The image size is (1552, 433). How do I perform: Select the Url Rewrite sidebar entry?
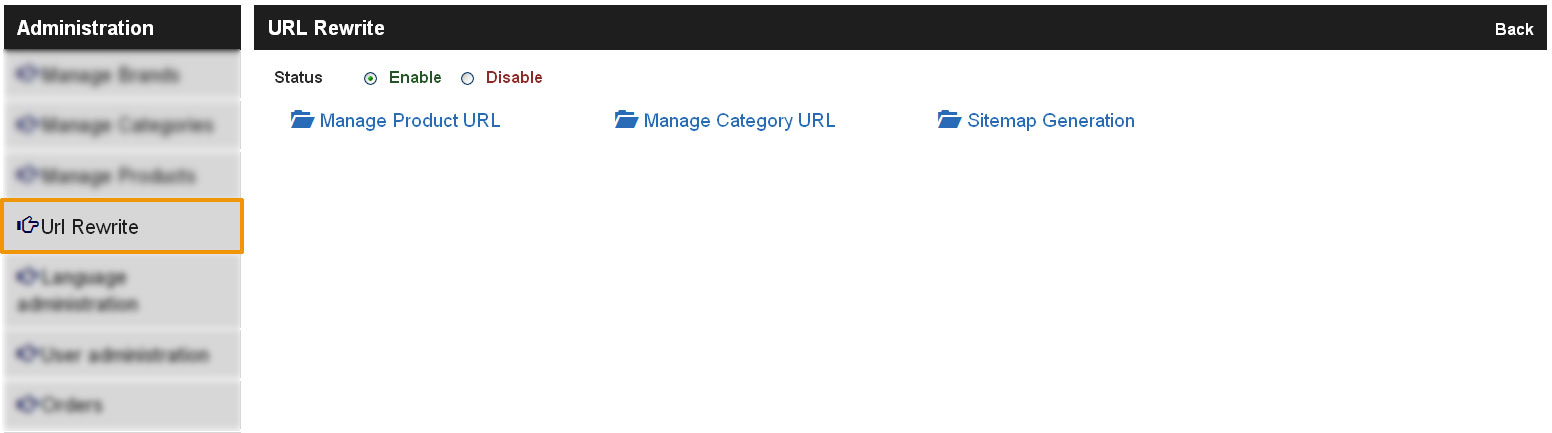click(x=122, y=226)
